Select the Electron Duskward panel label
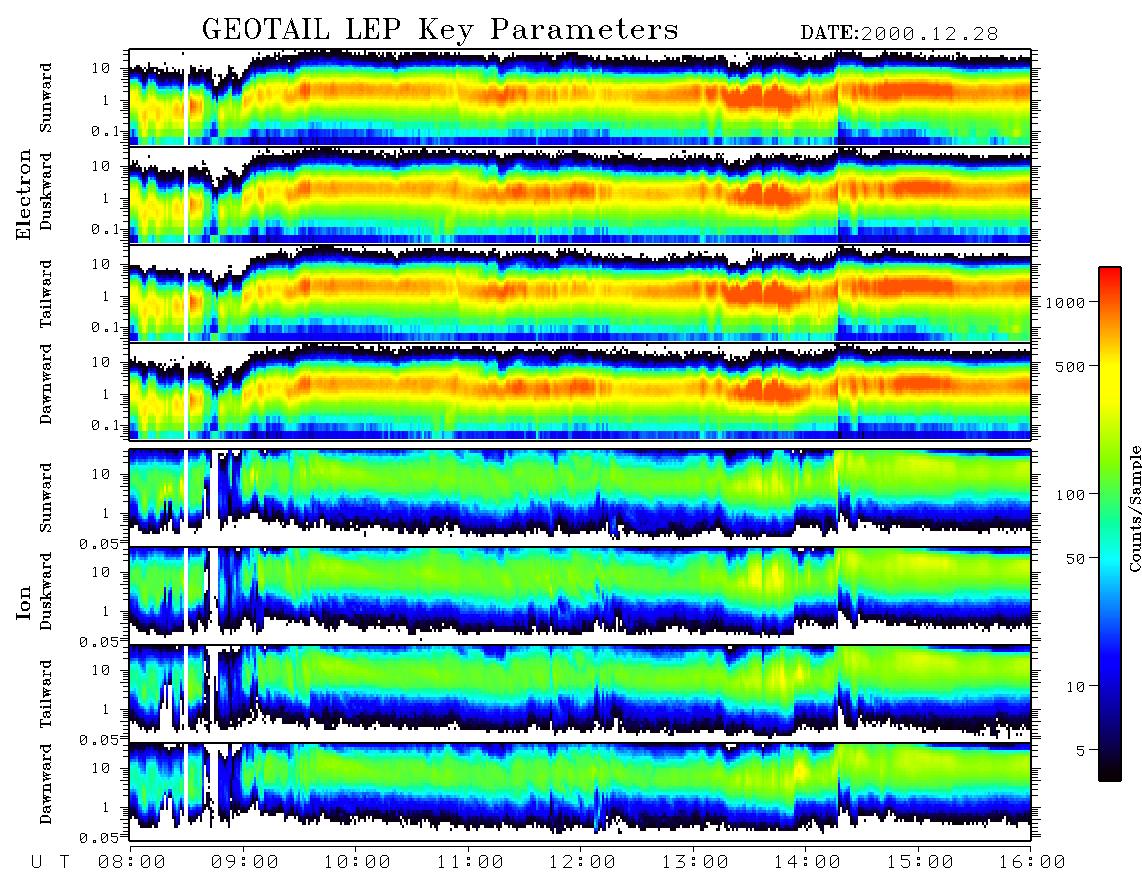 pos(46,191)
